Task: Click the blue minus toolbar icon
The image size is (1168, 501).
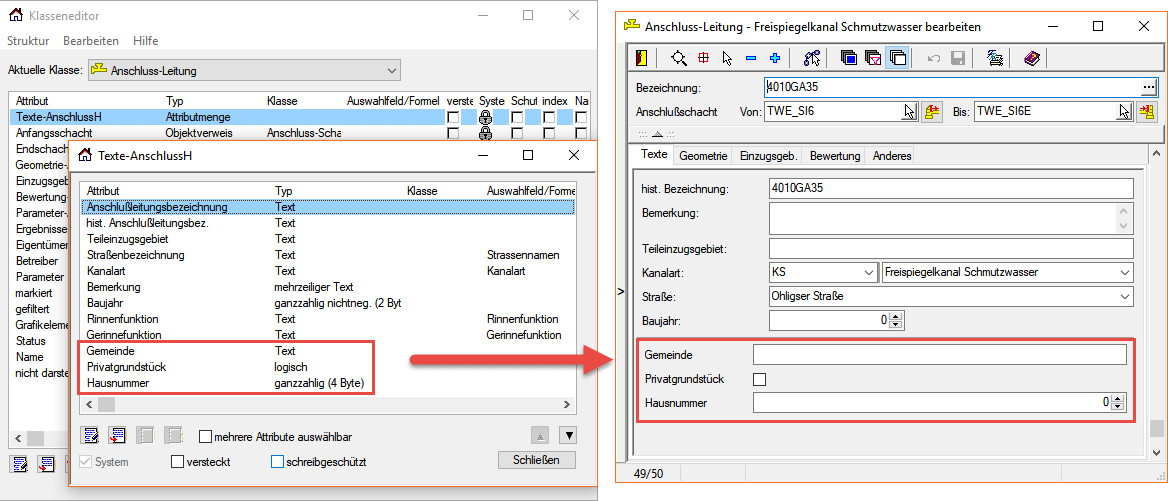Action: 750,58
